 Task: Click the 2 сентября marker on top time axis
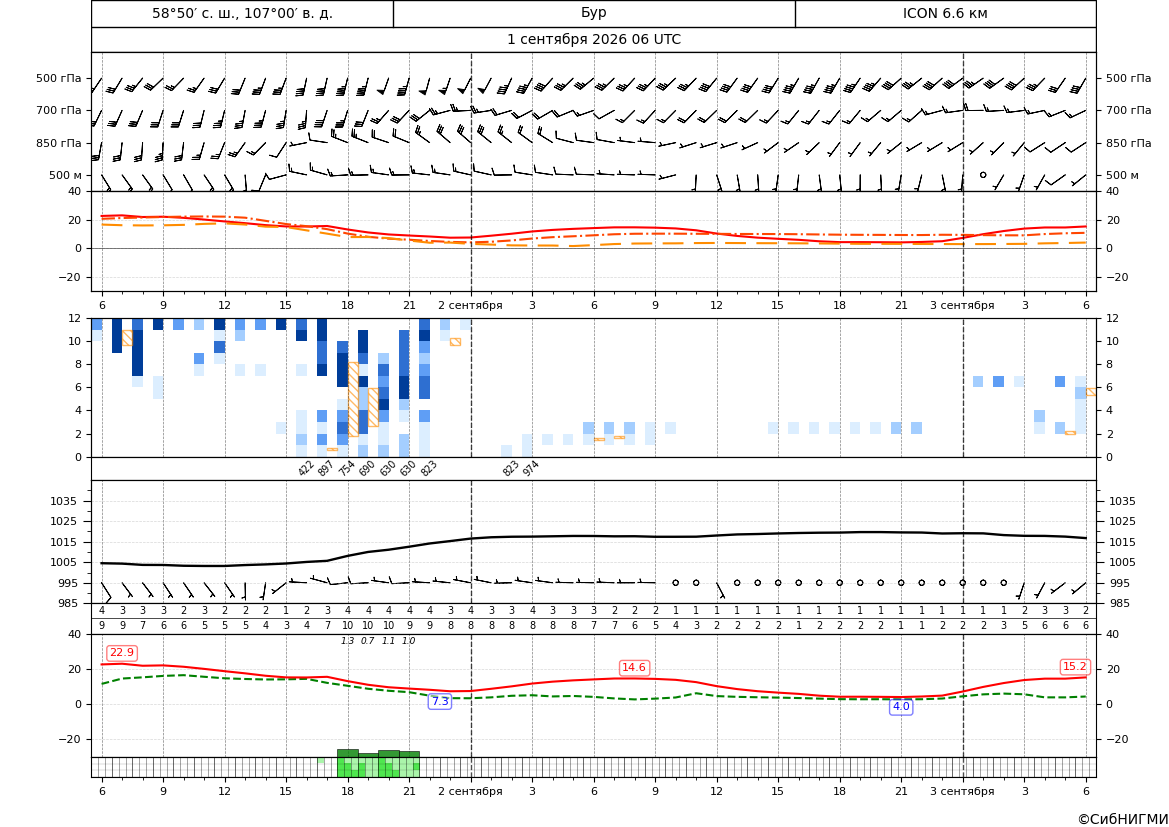(470, 305)
